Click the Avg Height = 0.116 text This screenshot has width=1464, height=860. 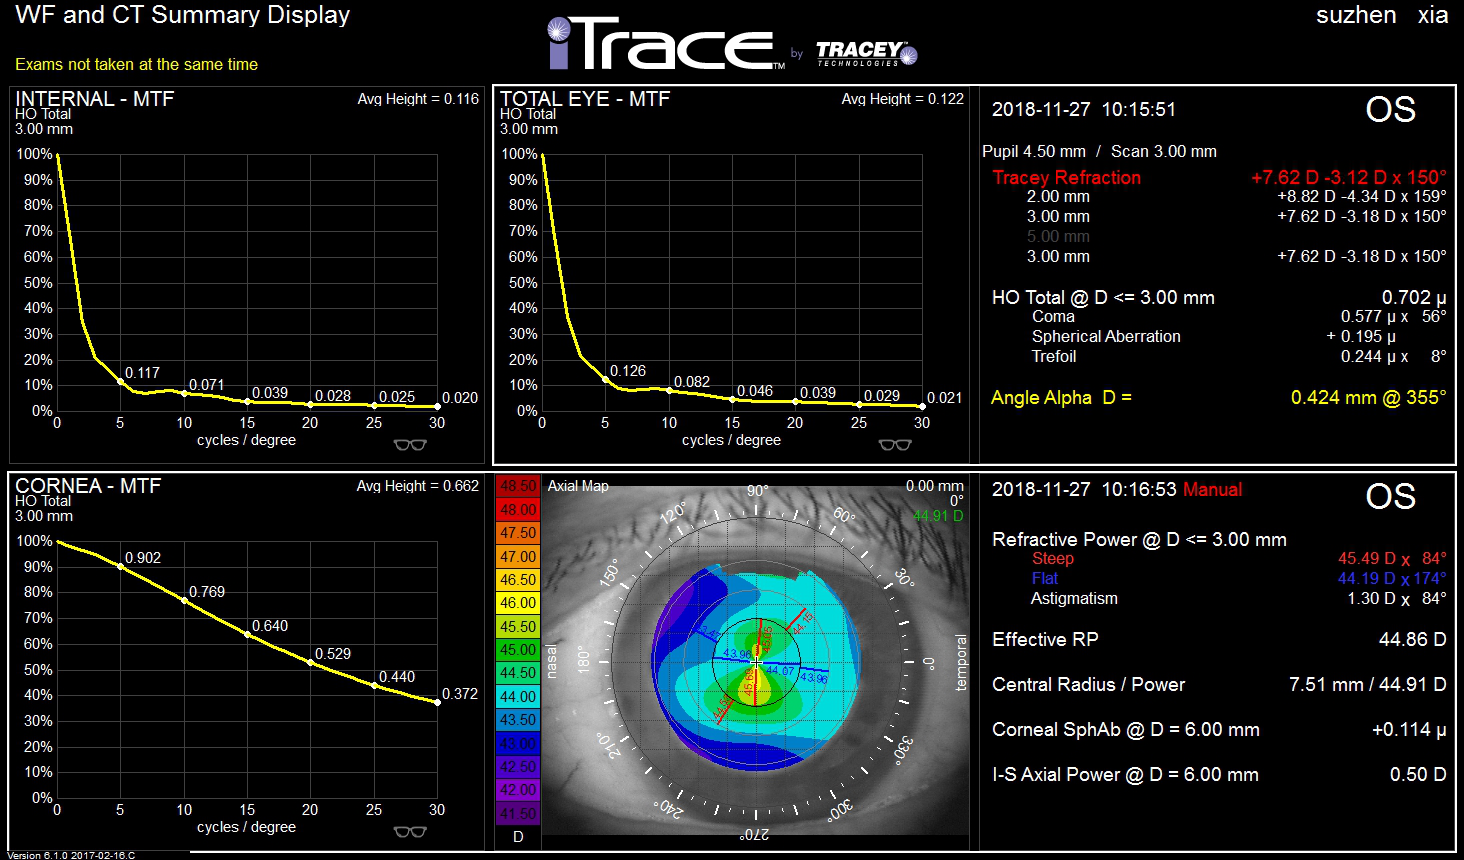pos(418,99)
